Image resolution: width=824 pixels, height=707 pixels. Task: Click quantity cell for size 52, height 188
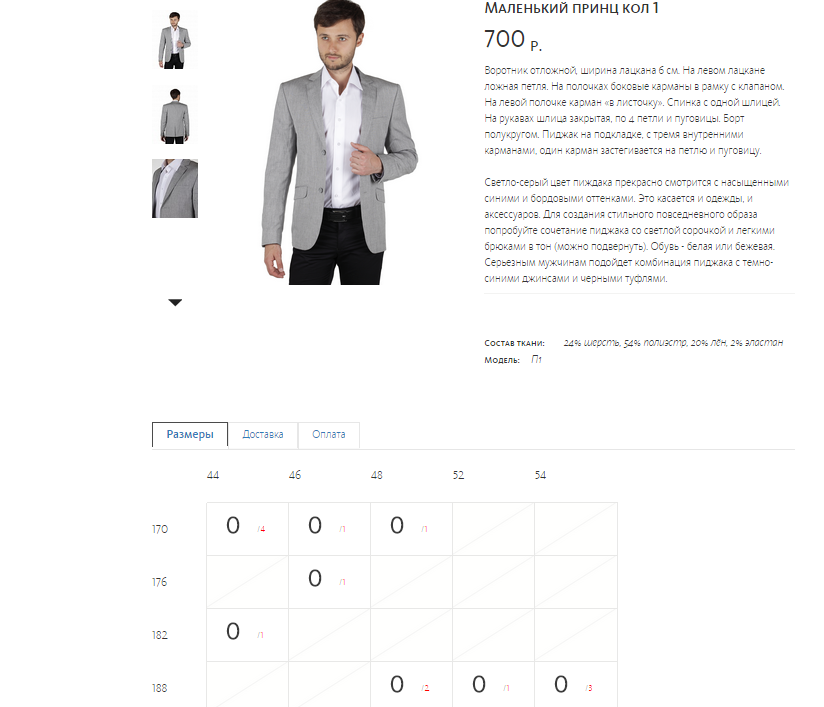(493, 685)
